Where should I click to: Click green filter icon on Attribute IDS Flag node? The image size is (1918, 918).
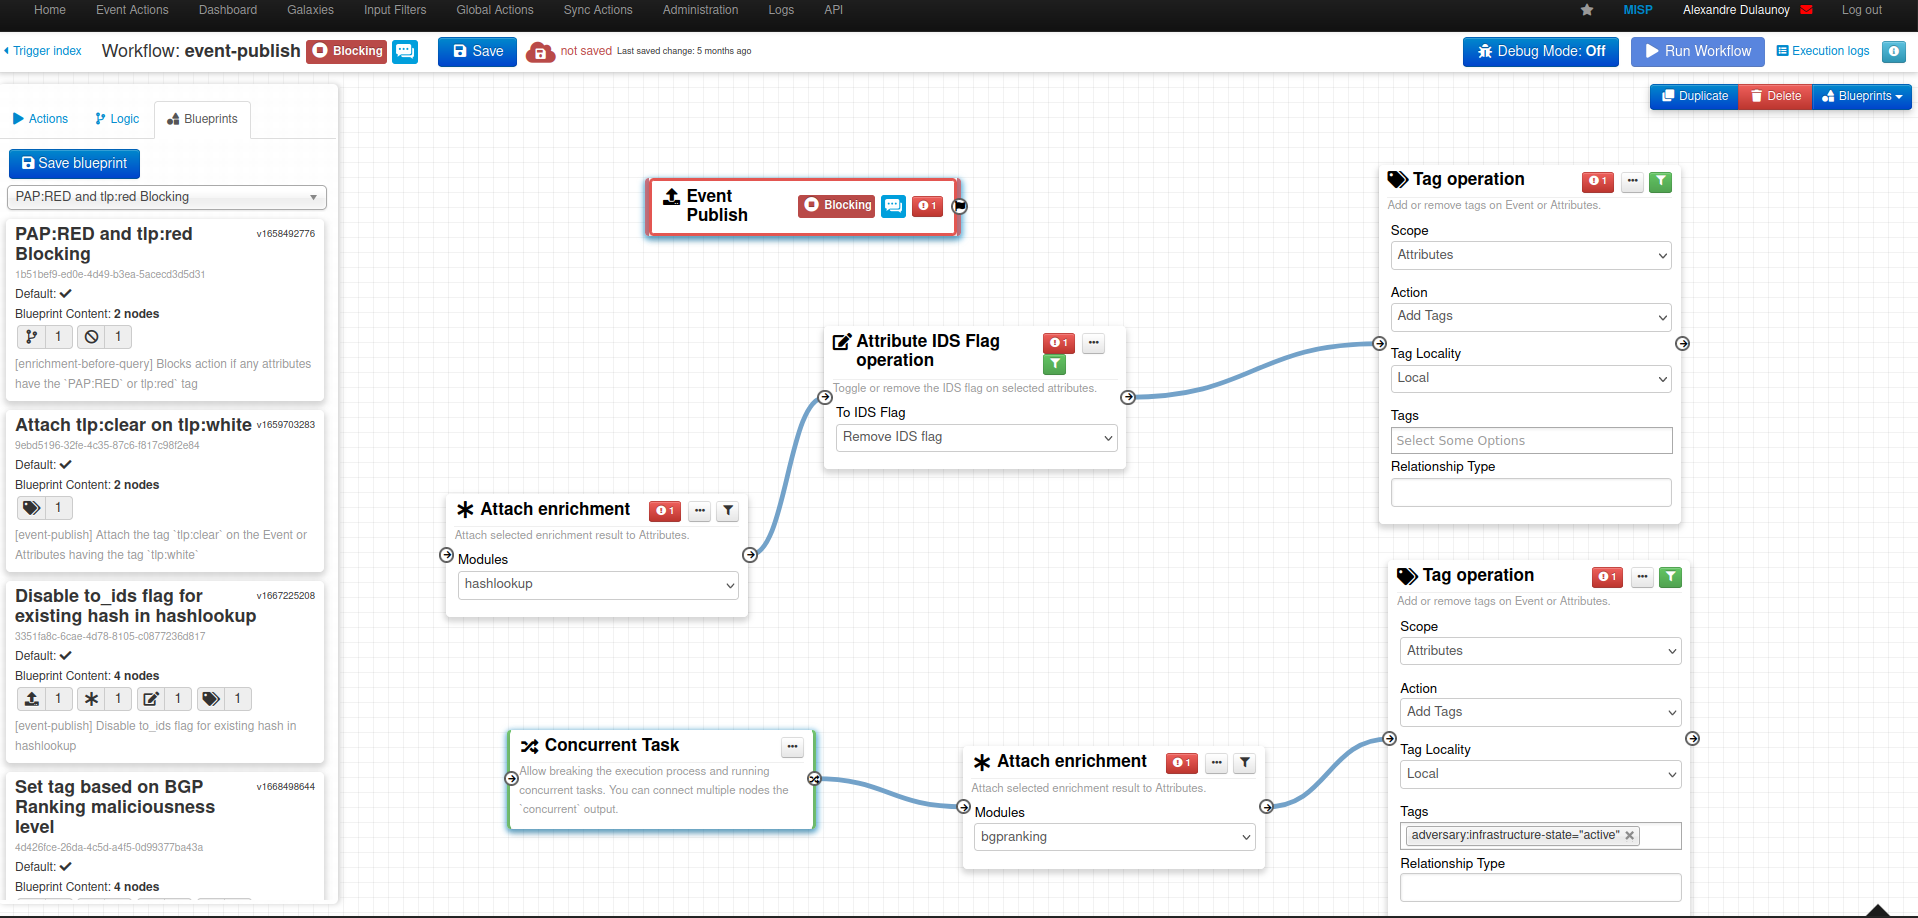(1055, 365)
